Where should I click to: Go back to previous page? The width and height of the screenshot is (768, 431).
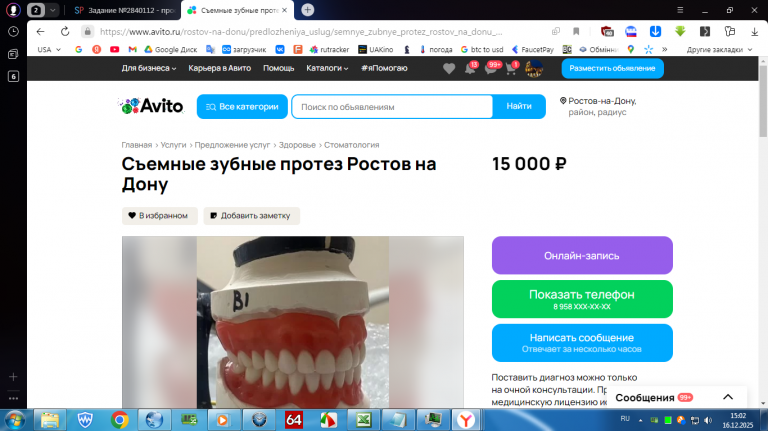[x=40, y=31]
